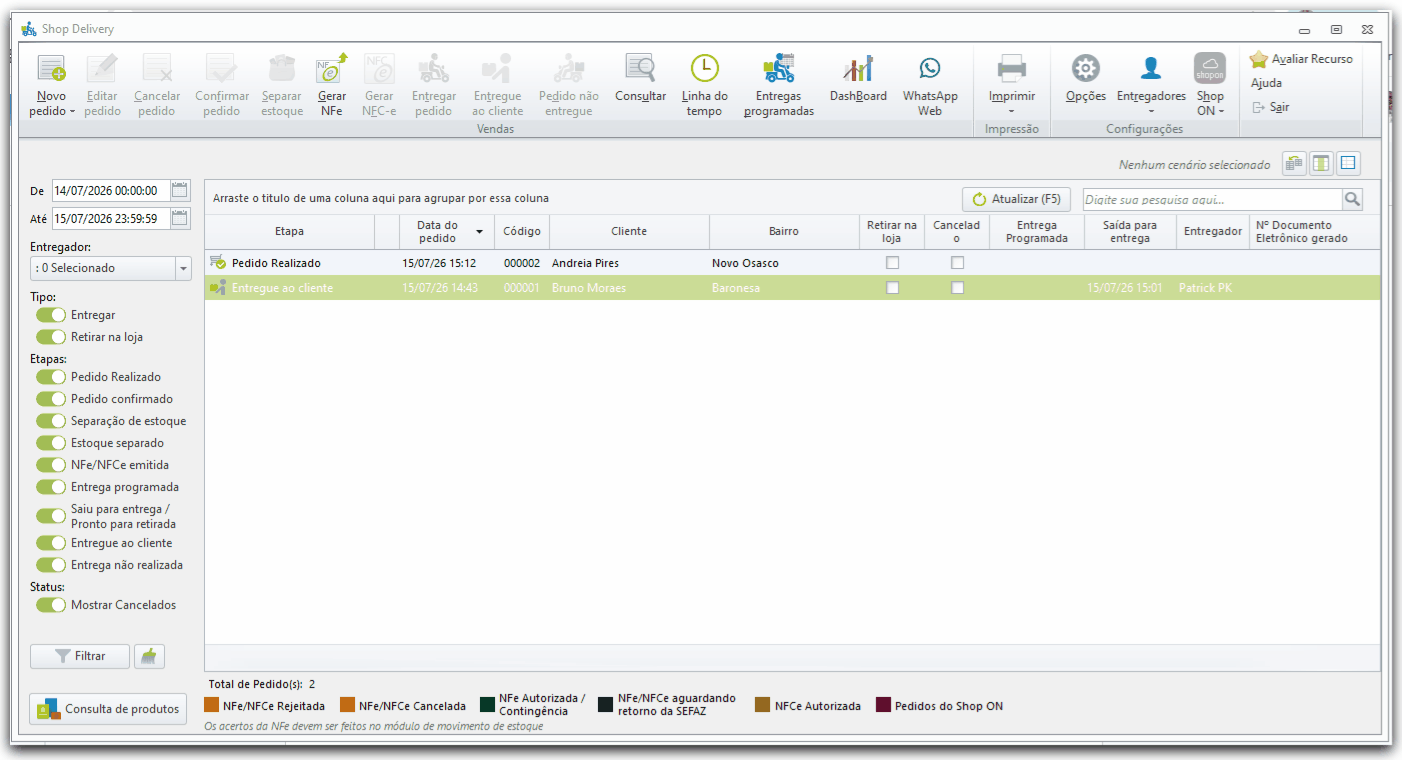Click the Entregar pedido scooter icon
The height and width of the screenshot is (760, 1402).
[x=434, y=68]
